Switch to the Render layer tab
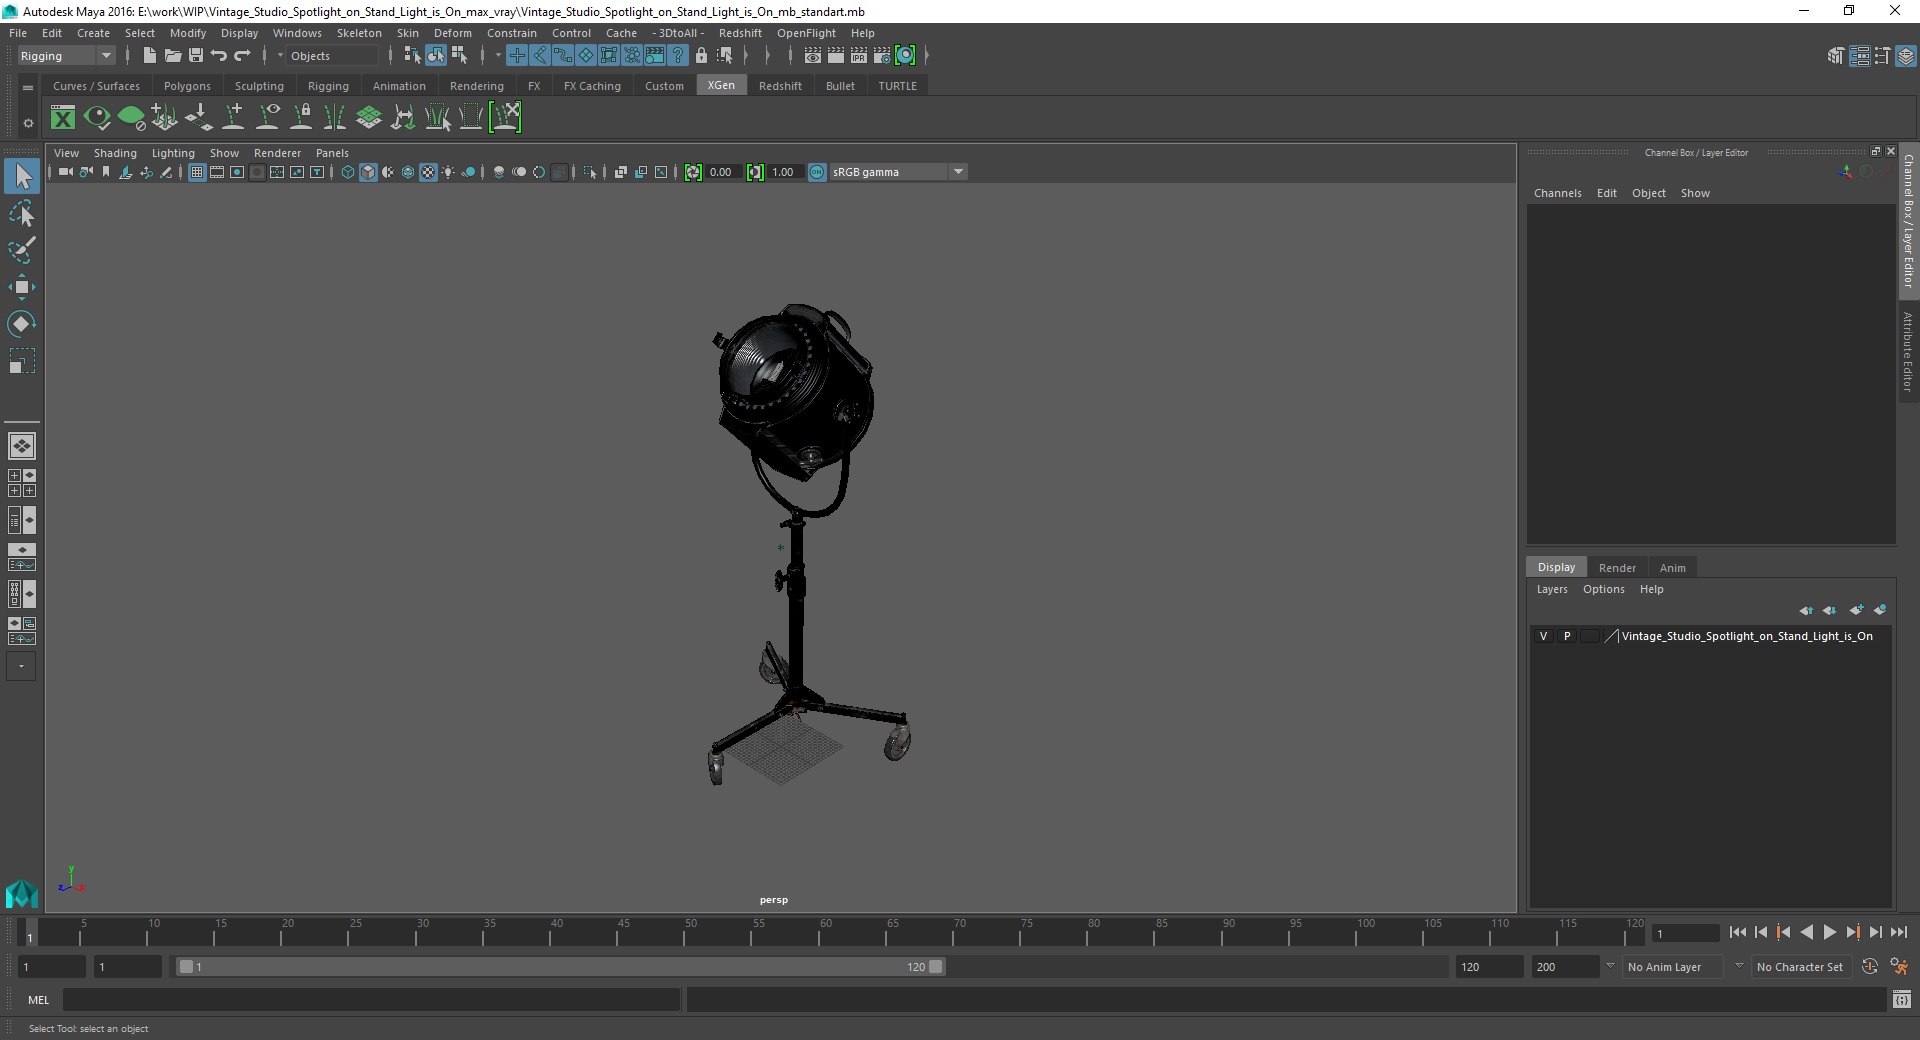Viewport: 1920px width, 1040px height. tap(1617, 567)
